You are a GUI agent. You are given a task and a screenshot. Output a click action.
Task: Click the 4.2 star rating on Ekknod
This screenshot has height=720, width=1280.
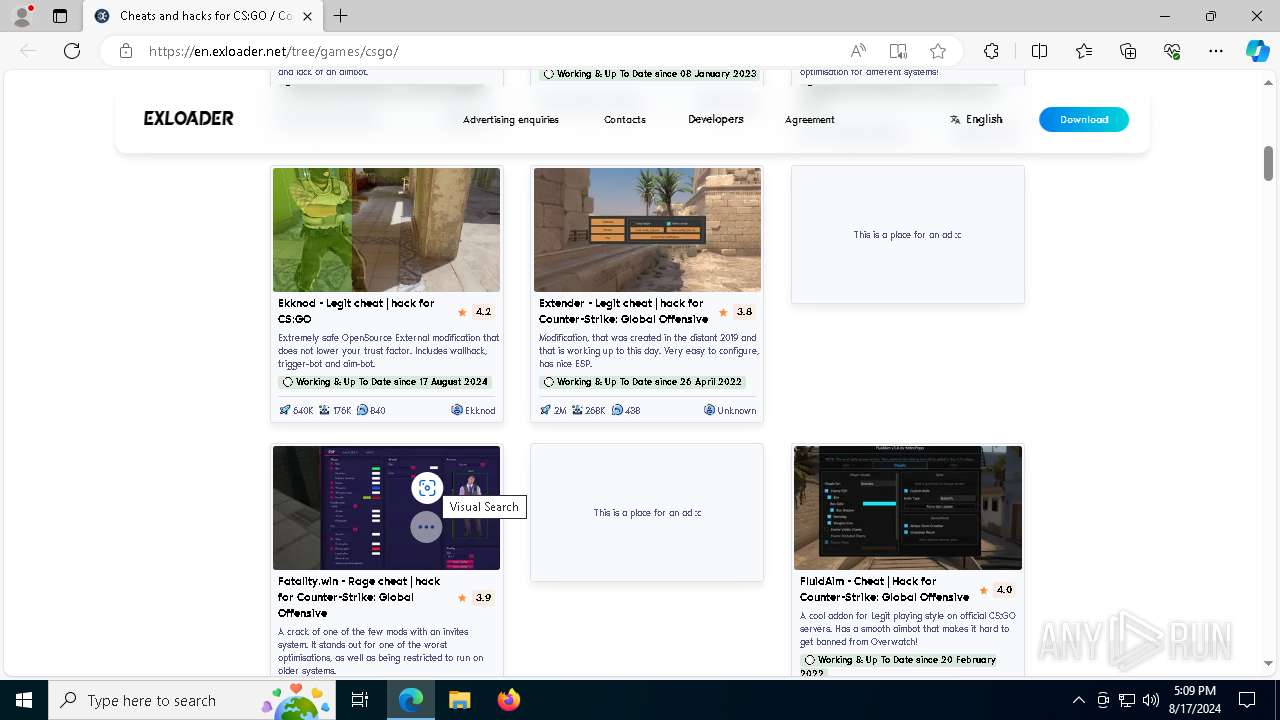tap(476, 312)
